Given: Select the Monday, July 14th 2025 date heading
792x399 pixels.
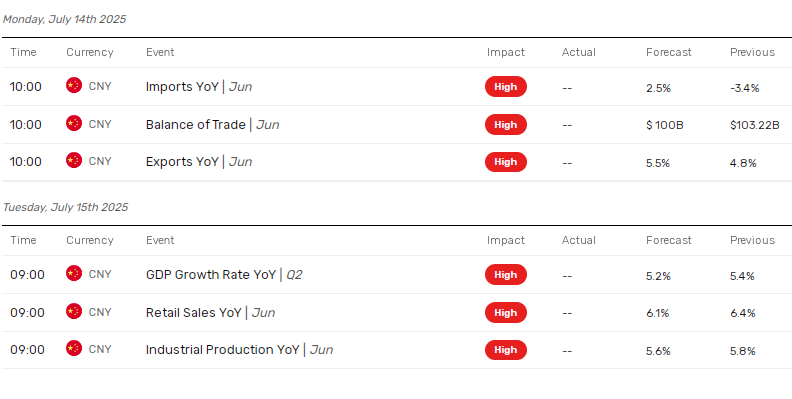Looking at the screenshot, I should tap(64, 19).
